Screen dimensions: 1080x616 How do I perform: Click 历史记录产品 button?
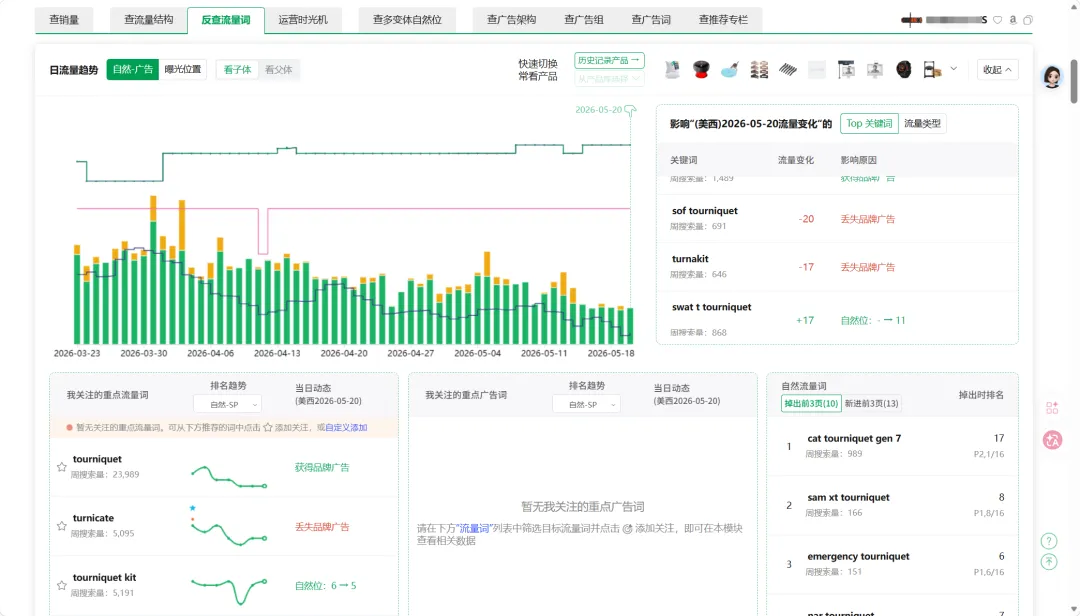point(609,61)
